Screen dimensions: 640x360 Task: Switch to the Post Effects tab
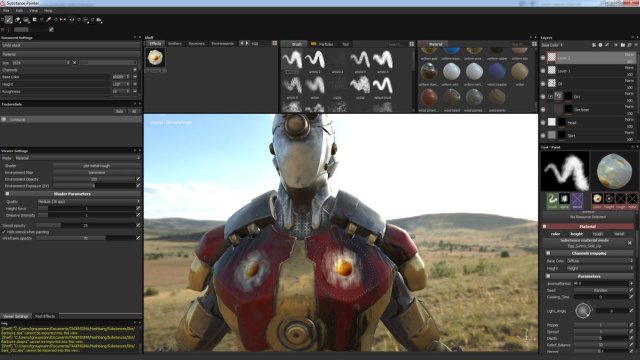45,316
